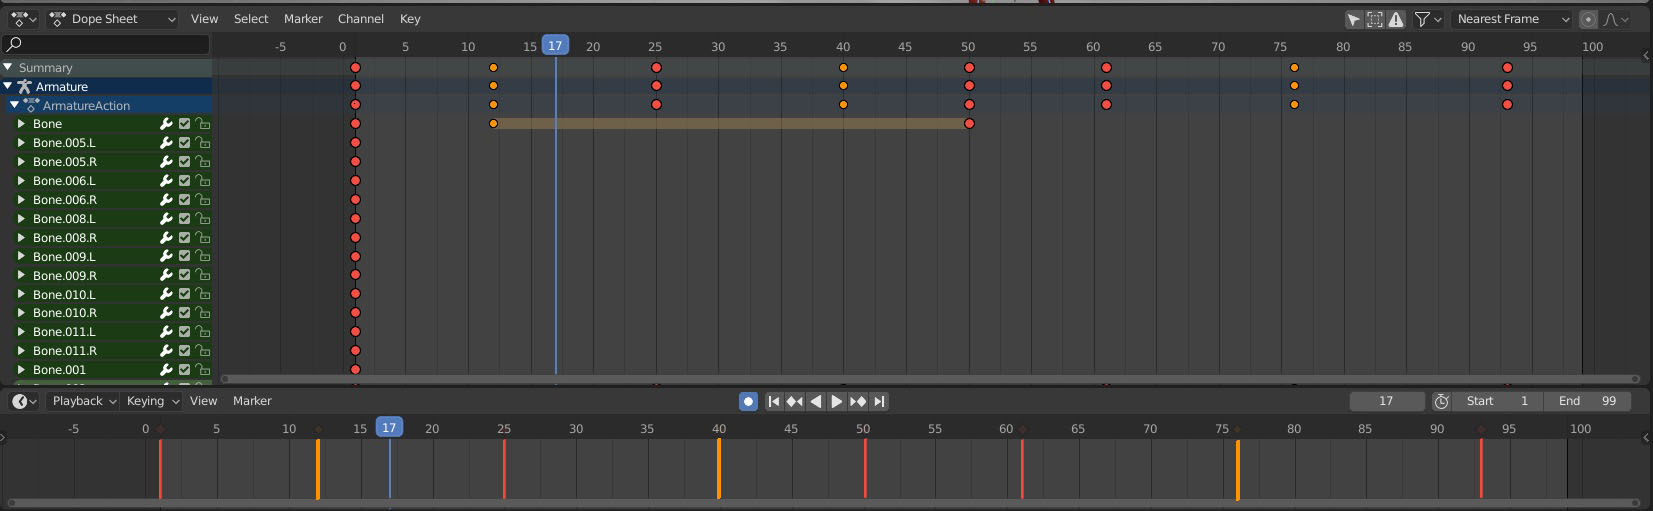
Task: Expand the Bone.005.L channel group
Action: 21,143
